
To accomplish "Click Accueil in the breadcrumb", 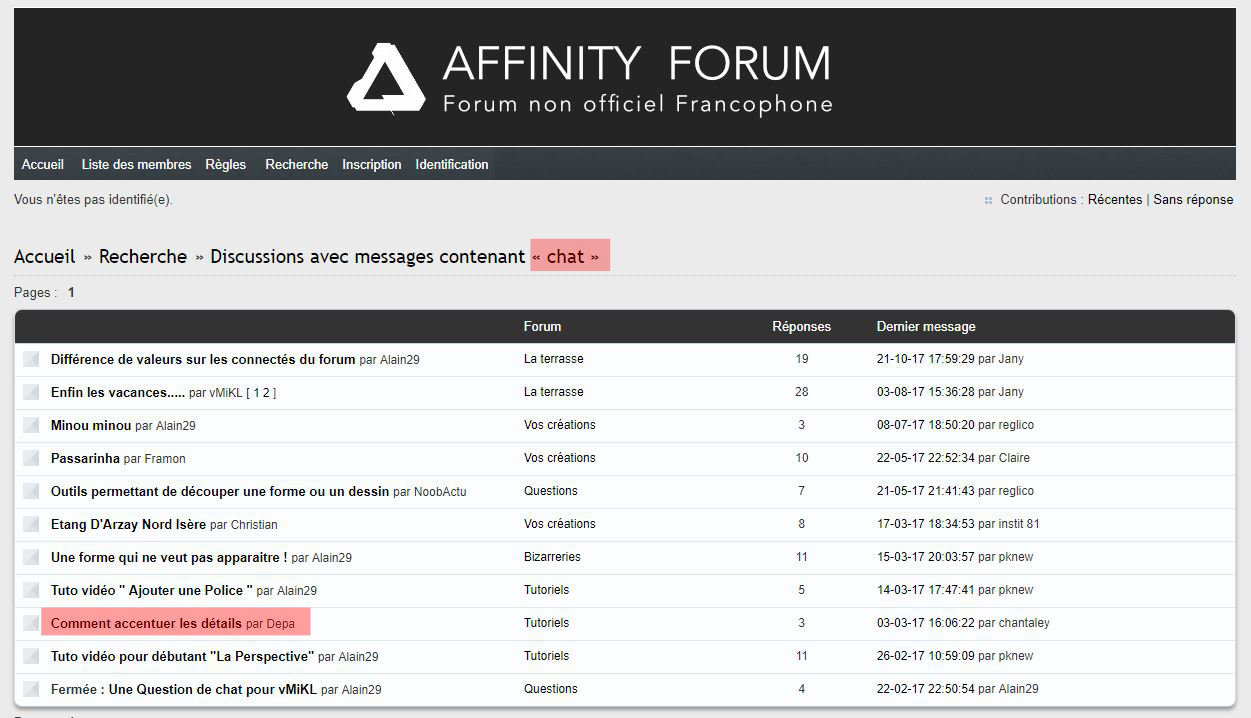I will pos(45,256).
